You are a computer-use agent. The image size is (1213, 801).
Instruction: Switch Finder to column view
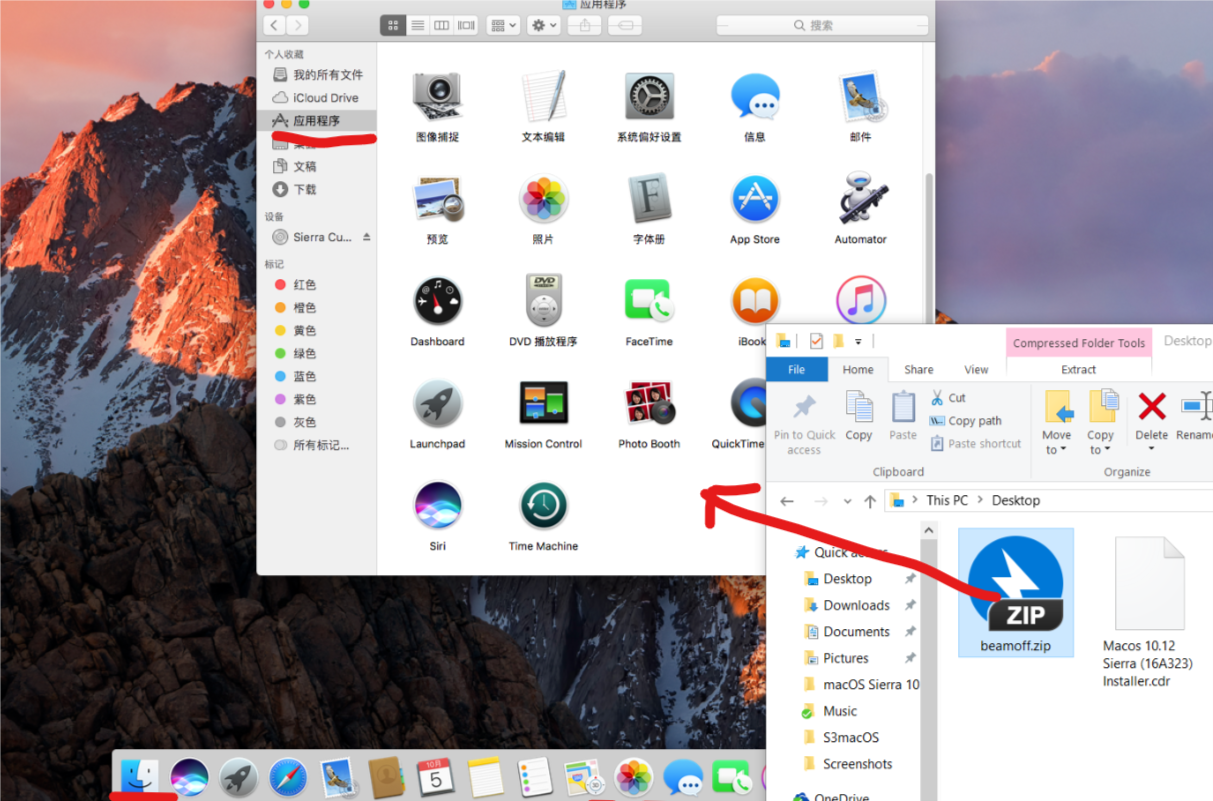(x=441, y=25)
